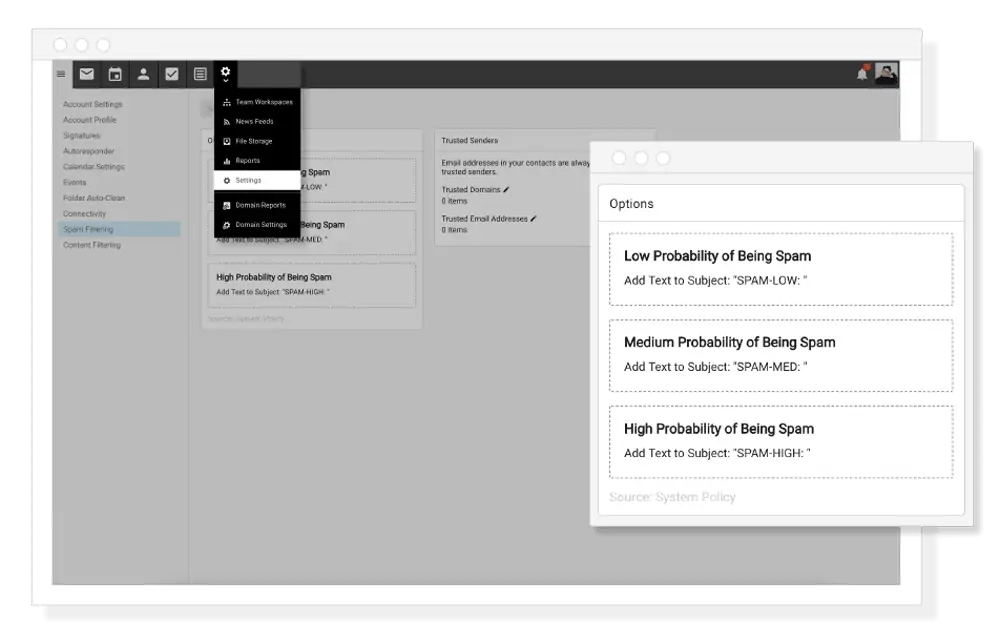Go to Account Settings in sidebar
This screenshot has width=1000, height=642.
pyautogui.click(x=92, y=104)
